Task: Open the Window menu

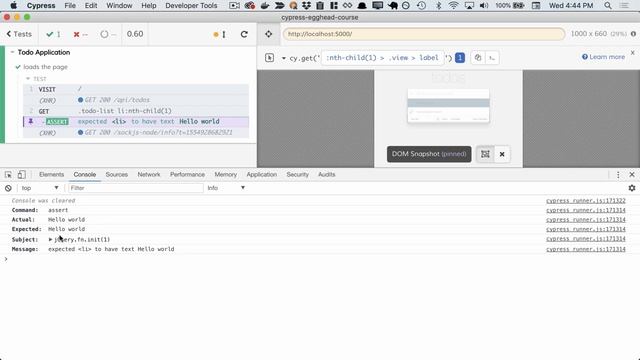Action: (x=119, y=6)
